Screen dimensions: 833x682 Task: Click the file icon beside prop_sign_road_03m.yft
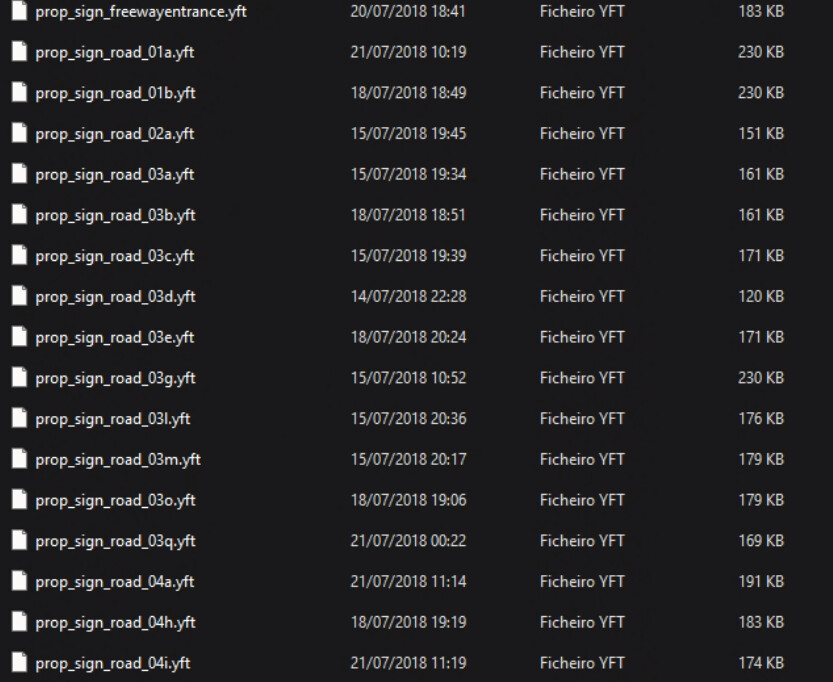[20, 459]
